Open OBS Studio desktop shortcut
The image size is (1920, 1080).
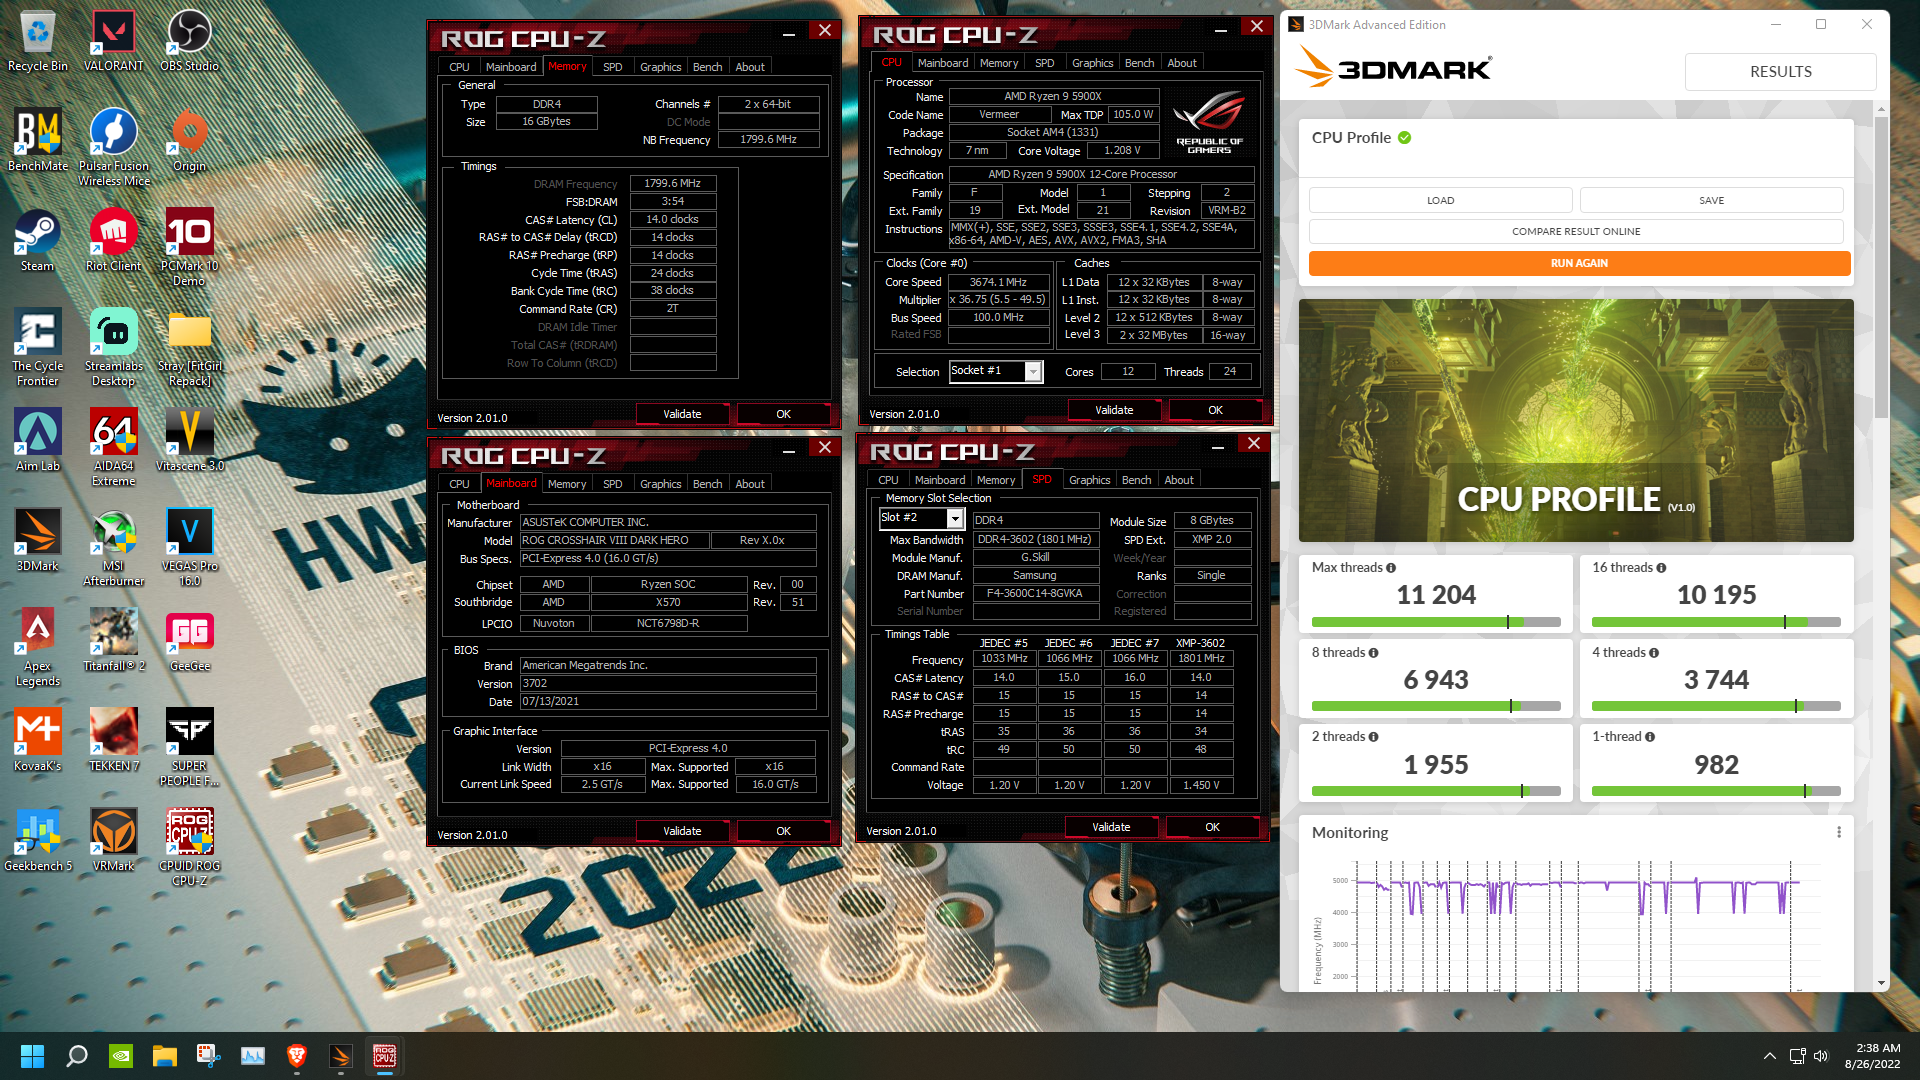click(189, 41)
